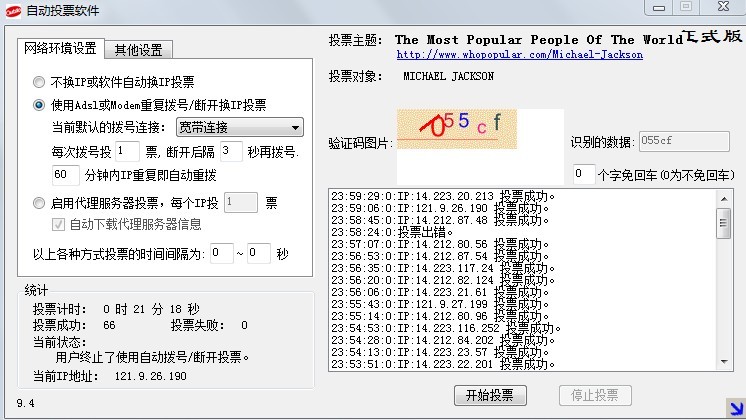Open the 宽带连接 dial-up connection dropdown
This screenshot has height=420, width=746.
click(238, 127)
